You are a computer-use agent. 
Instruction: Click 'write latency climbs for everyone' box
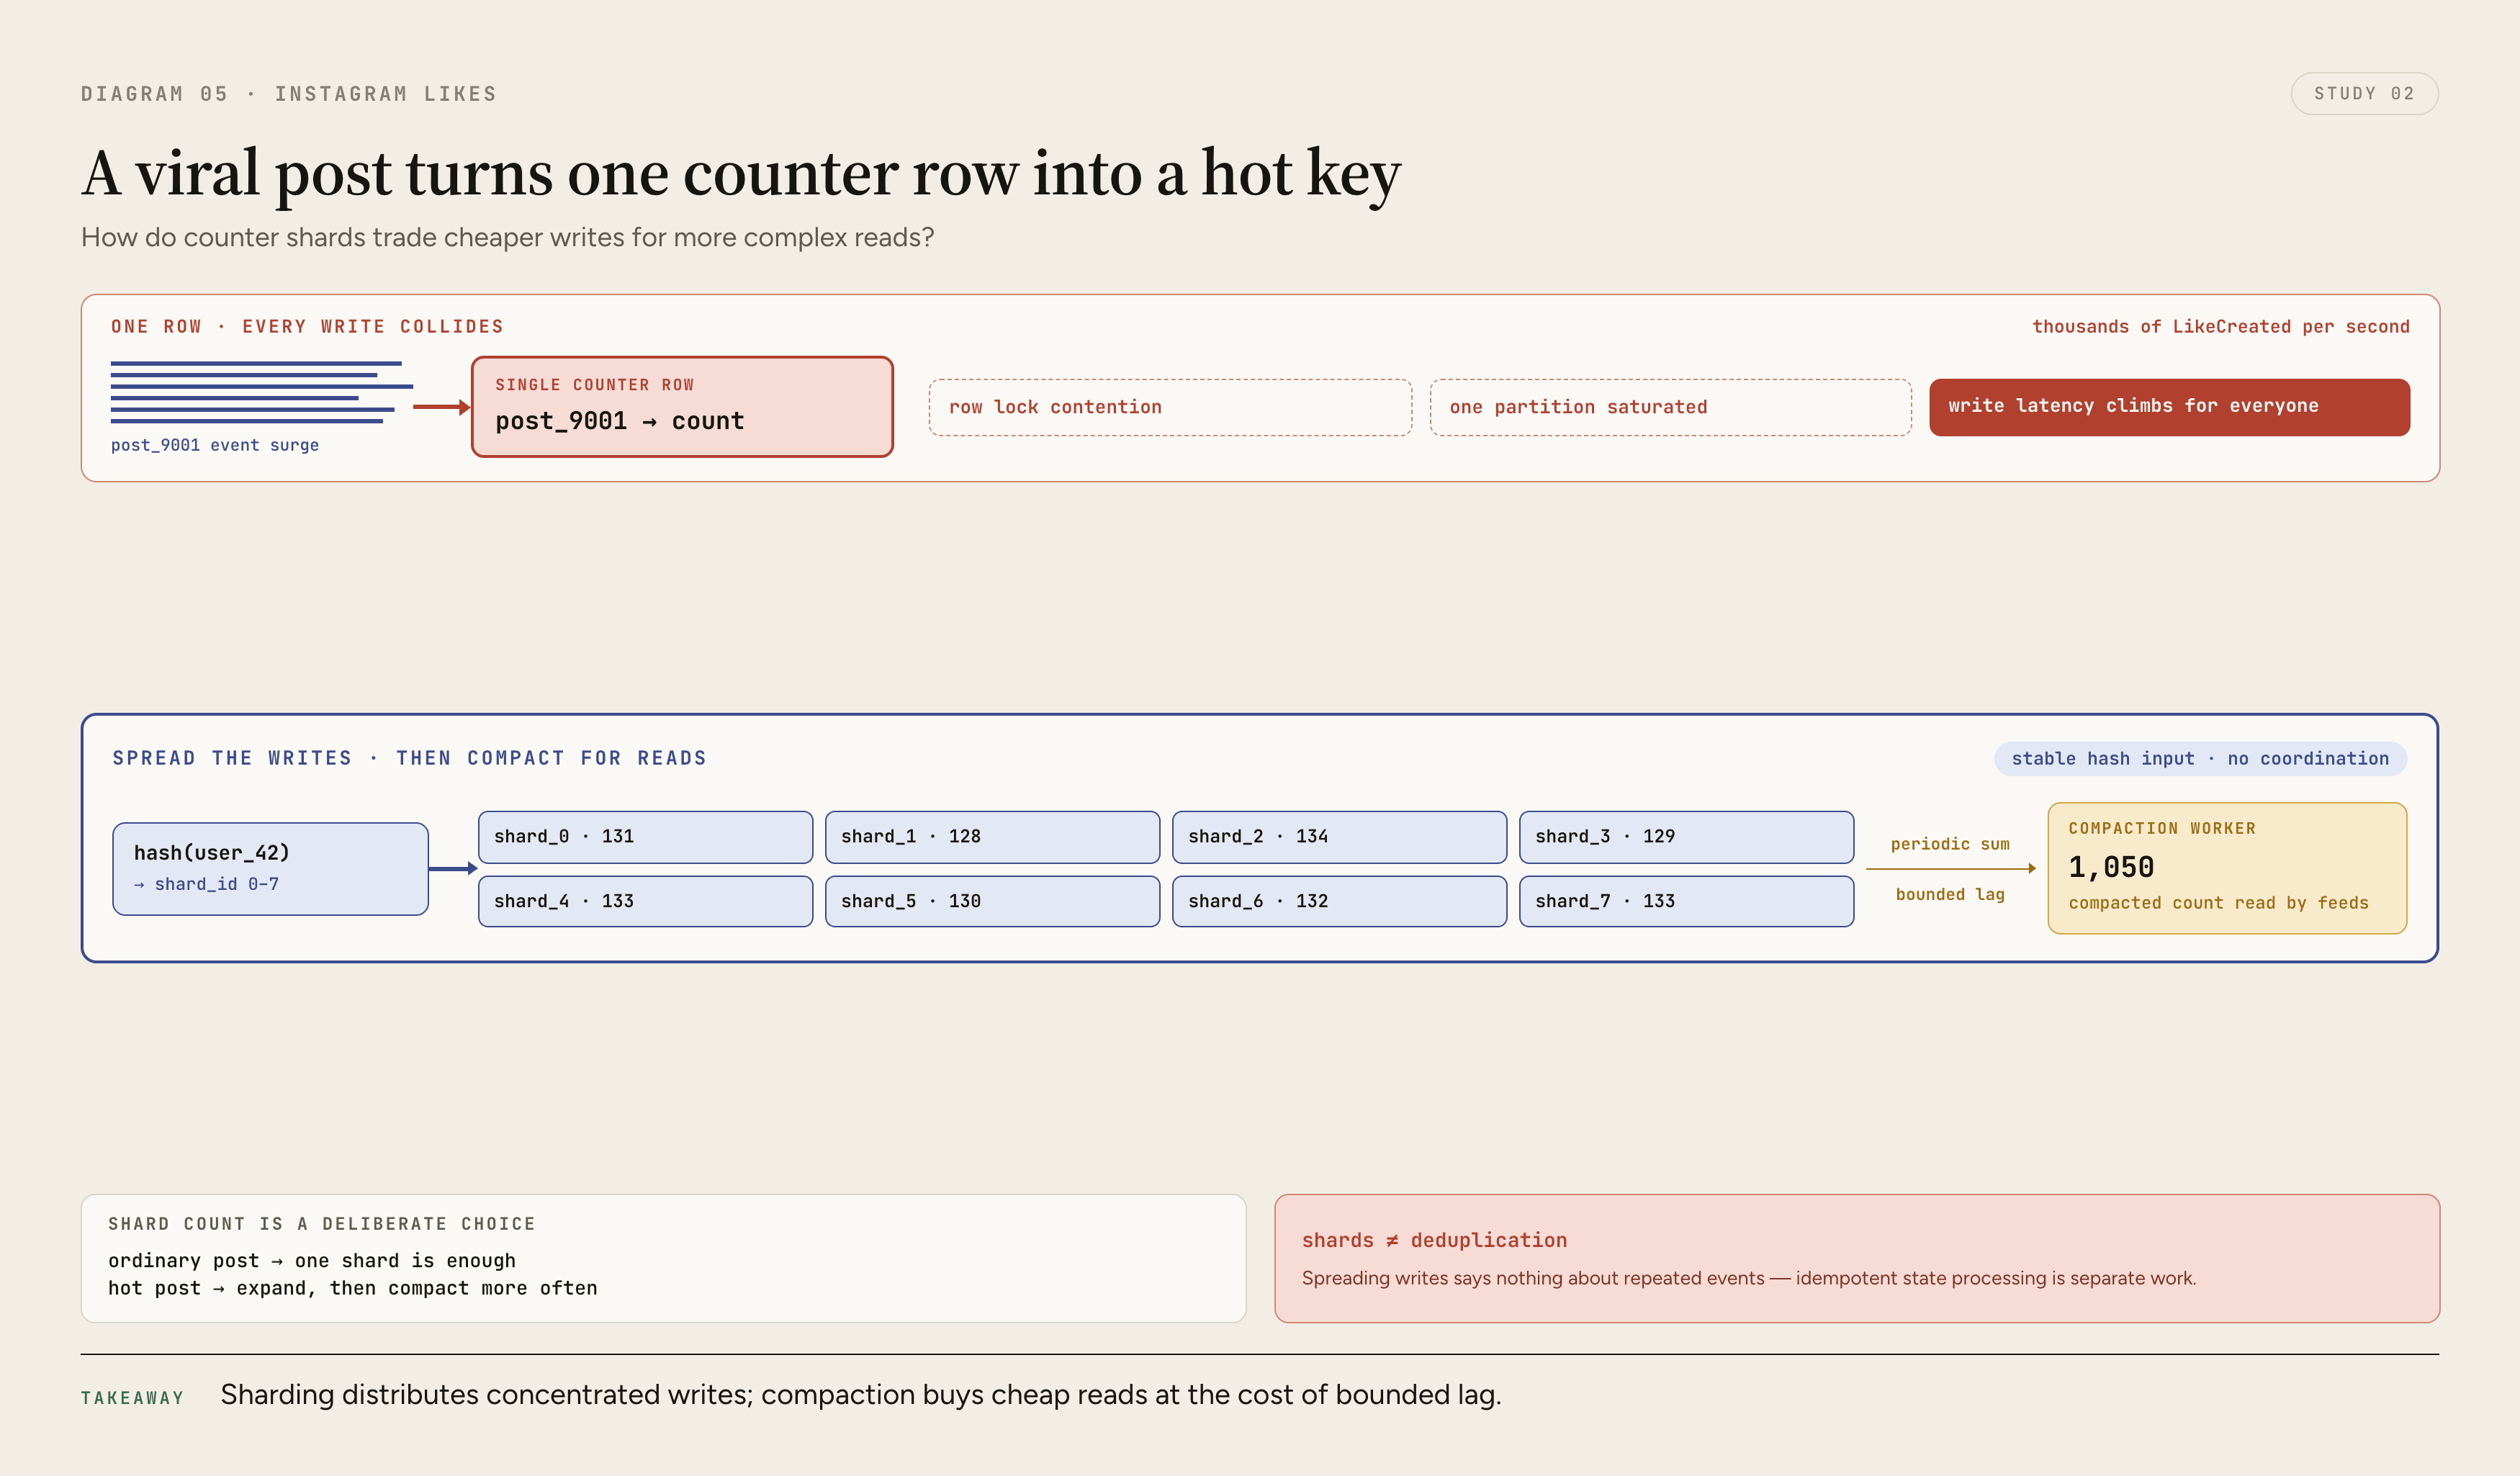click(x=2169, y=407)
